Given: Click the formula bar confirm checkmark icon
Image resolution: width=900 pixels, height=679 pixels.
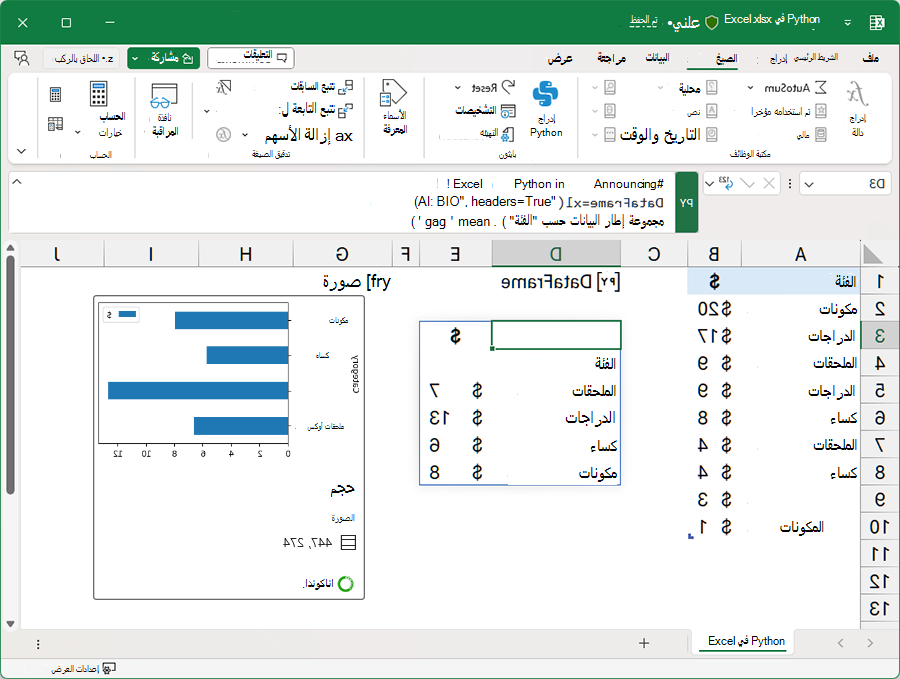Looking at the screenshot, I should pos(747,184).
